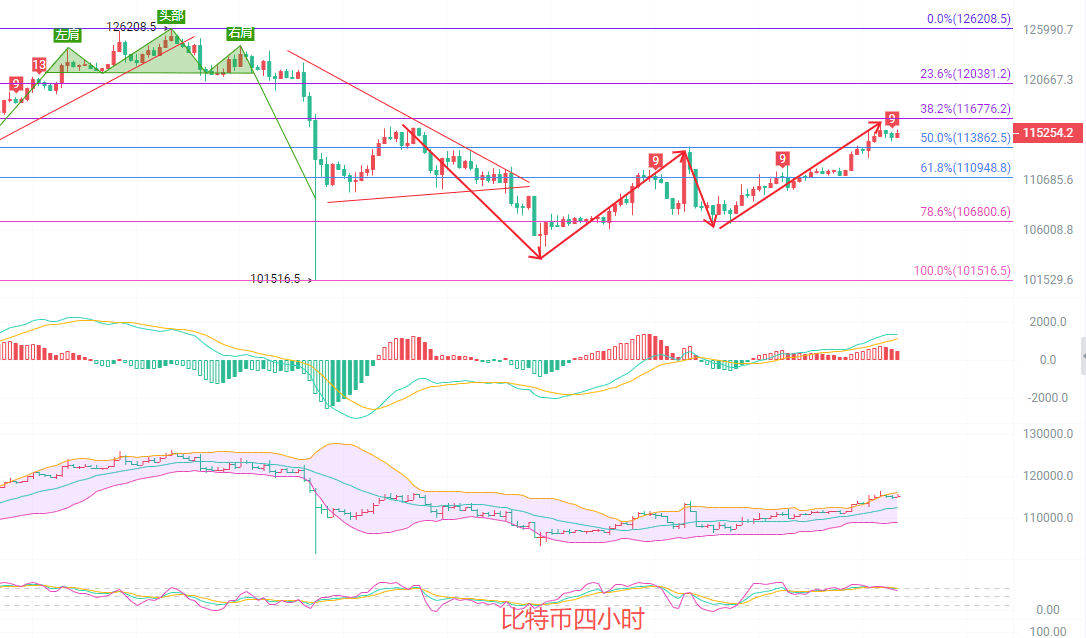Select the 0.0%(126208.5) Fibonacci level label

click(966, 19)
